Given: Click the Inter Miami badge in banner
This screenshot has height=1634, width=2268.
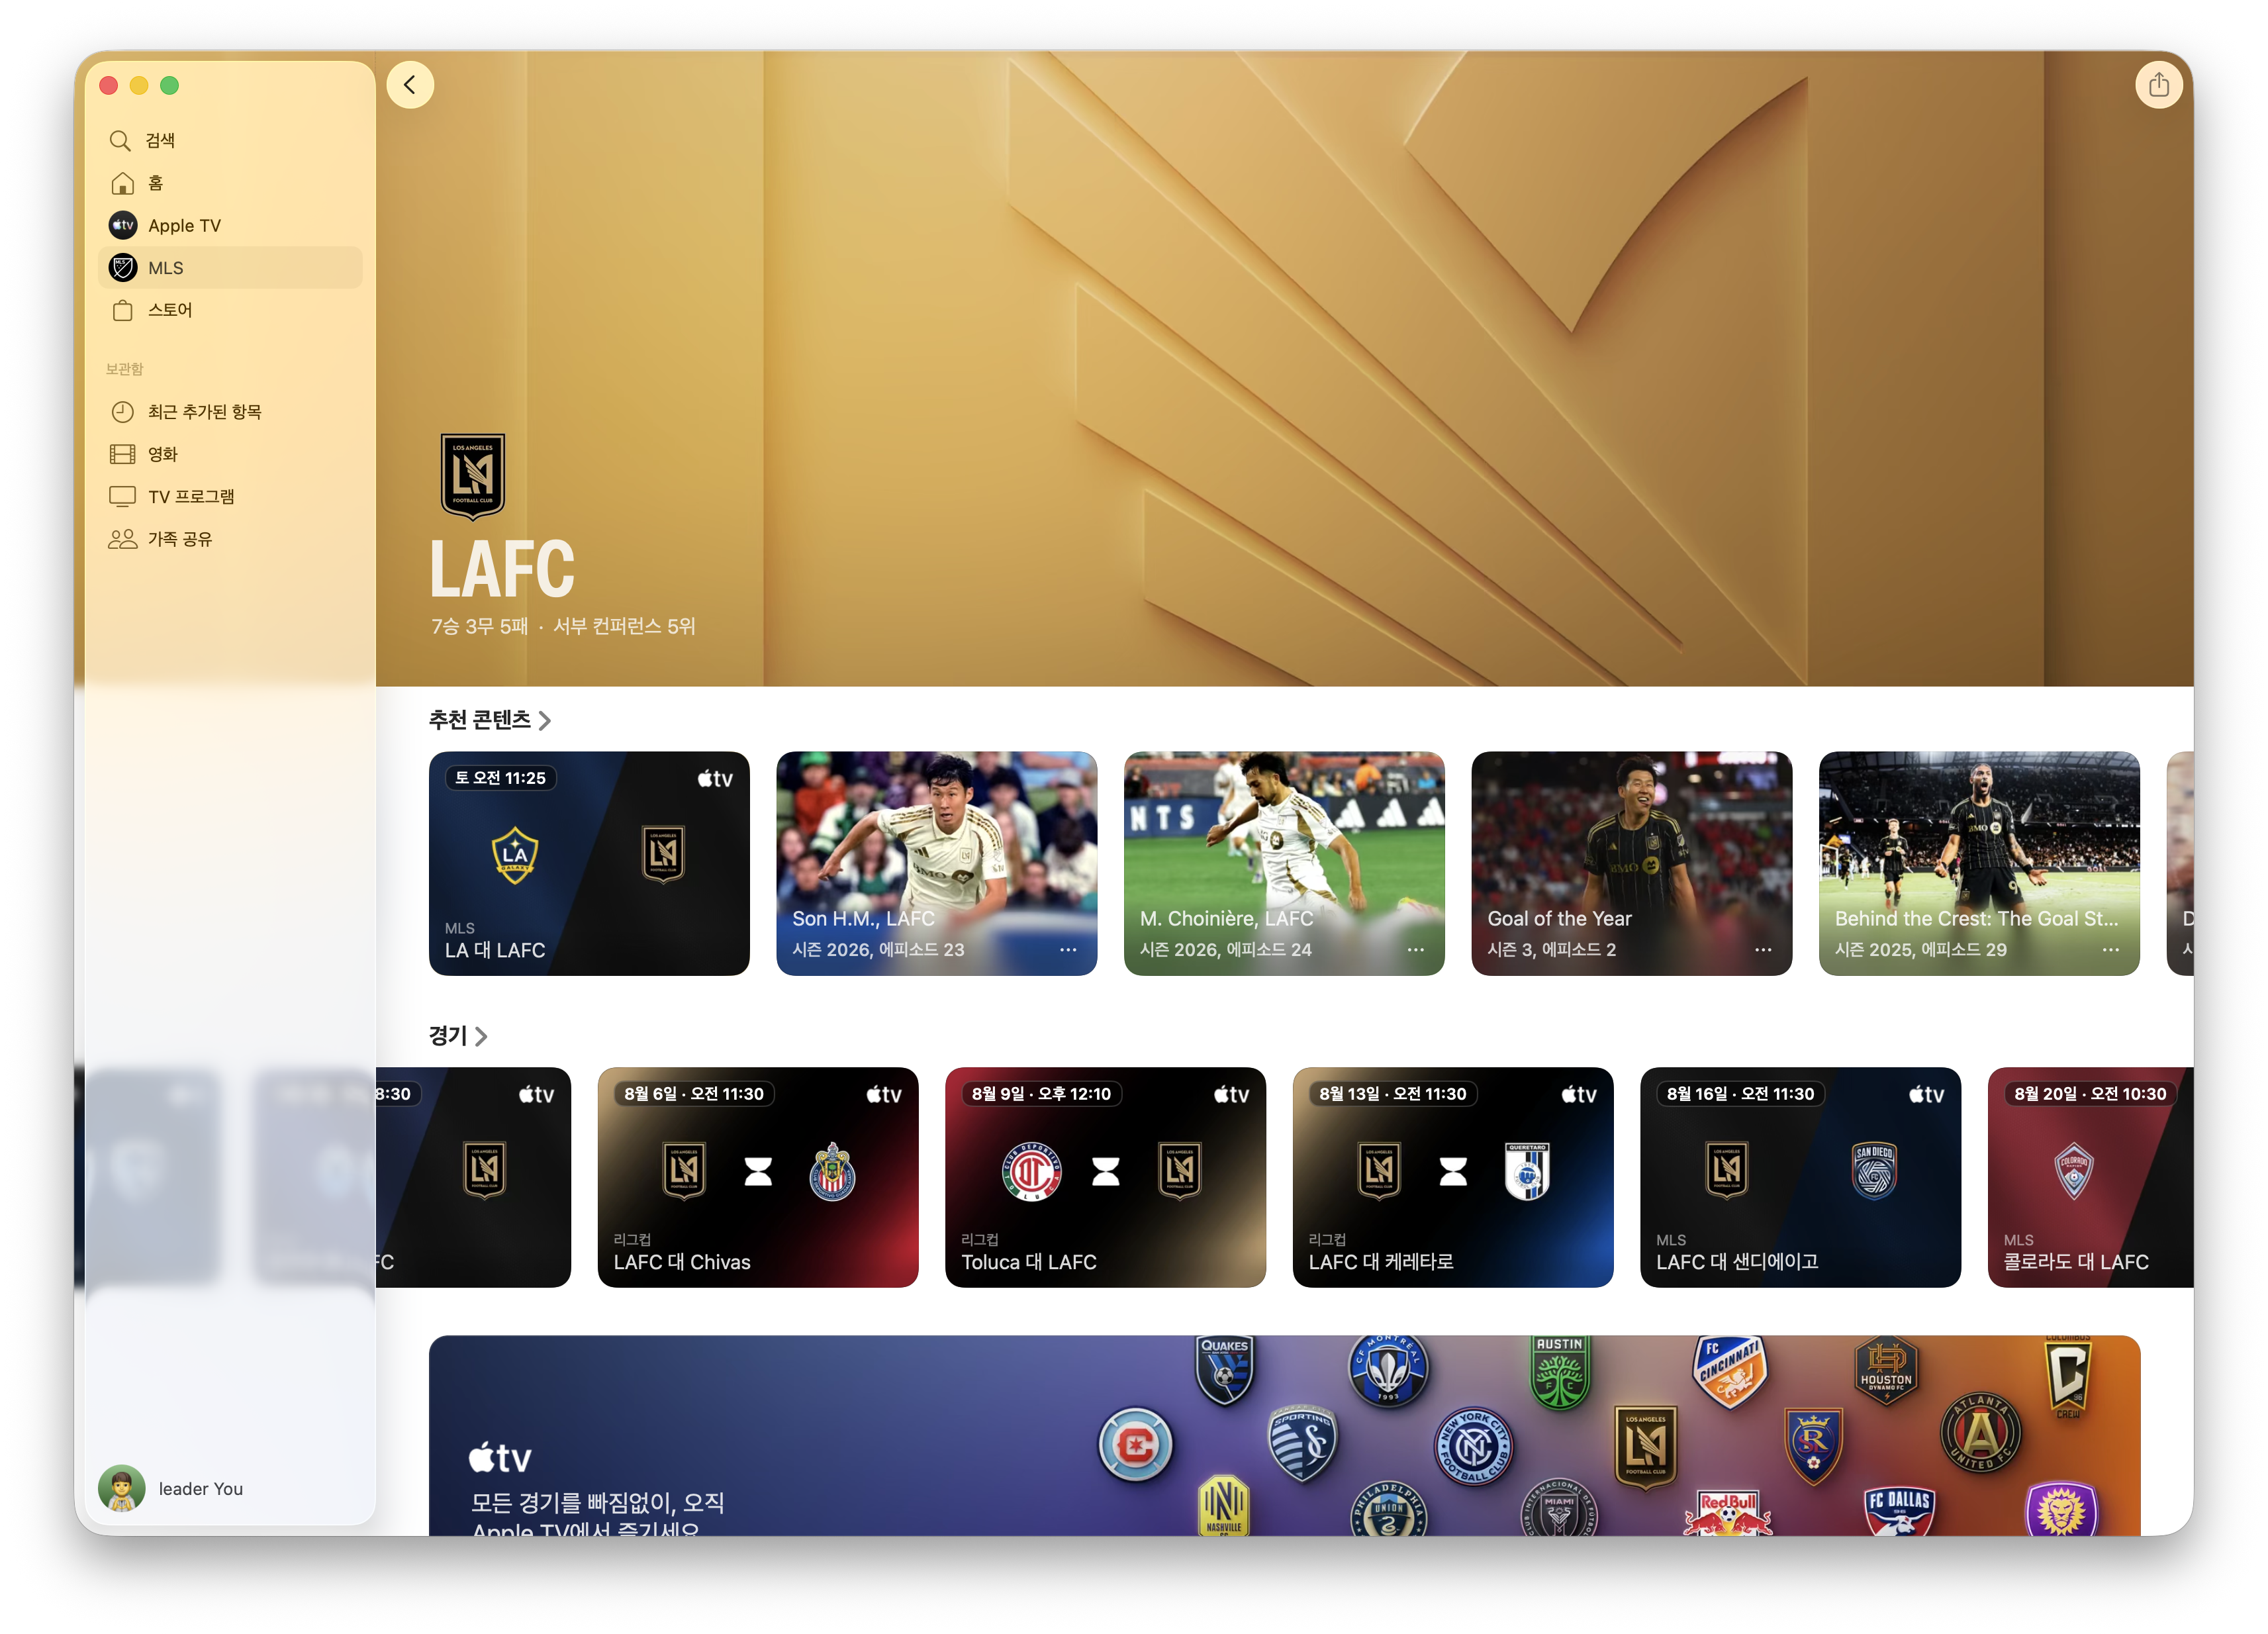Looking at the screenshot, I should (x=1559, y=1508).
